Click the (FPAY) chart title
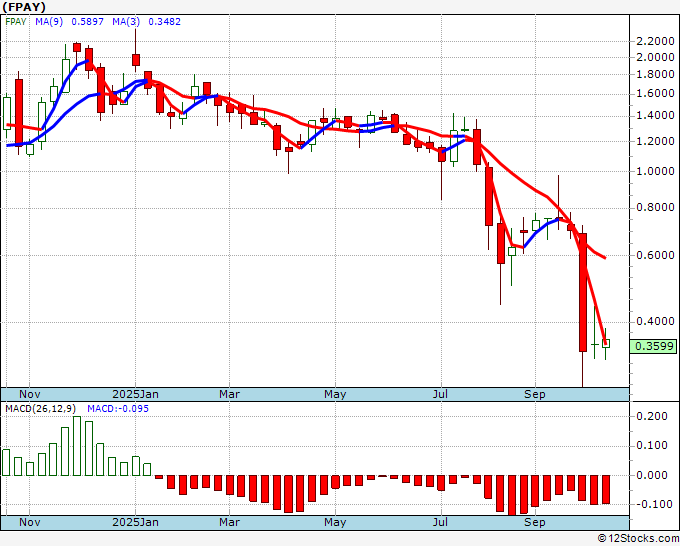The width and height of the screenshot is (680, 546). tap(24, 7)
